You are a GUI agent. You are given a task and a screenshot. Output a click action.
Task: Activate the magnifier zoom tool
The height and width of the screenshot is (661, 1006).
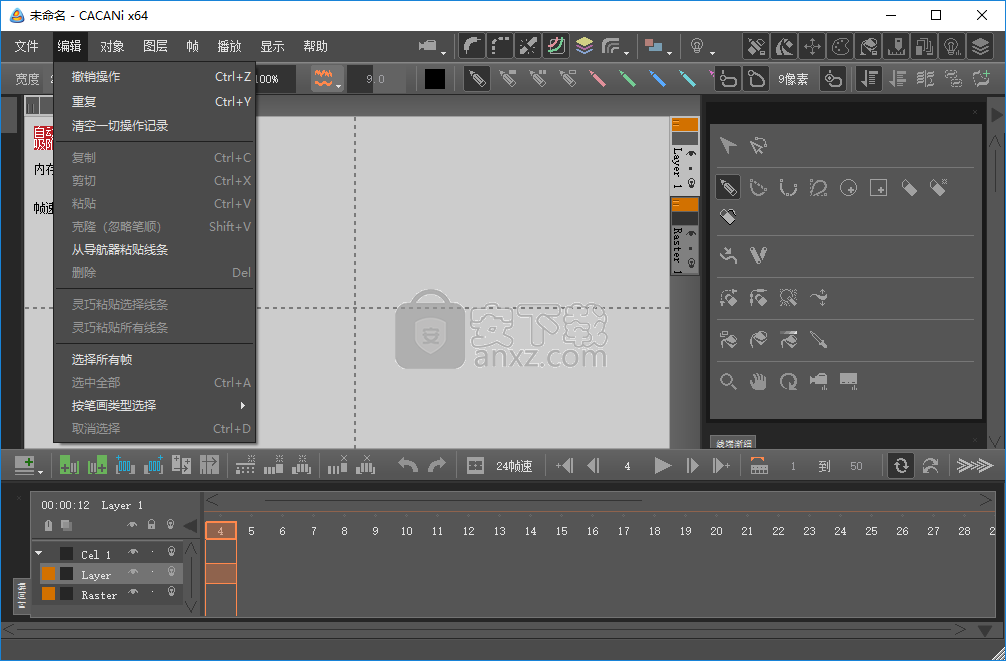728,382
